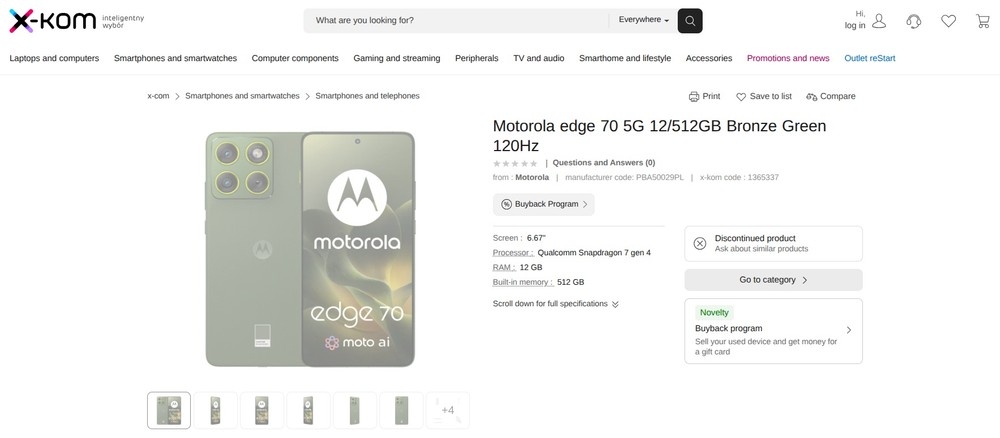Click Smartphones and smartwatches breadcrumb
1000x438 pixels.
click(242, 96)
